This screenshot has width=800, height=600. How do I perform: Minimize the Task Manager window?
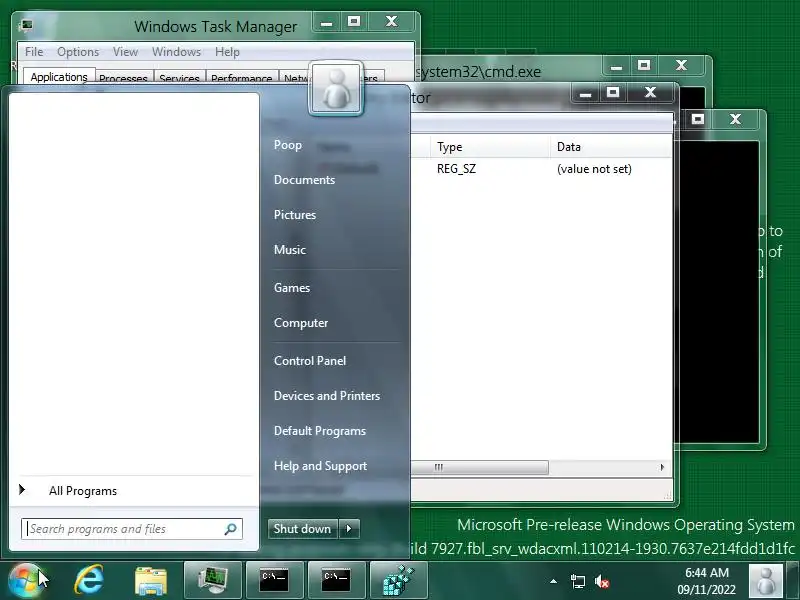pyautogui.click(x=327, y=22)
